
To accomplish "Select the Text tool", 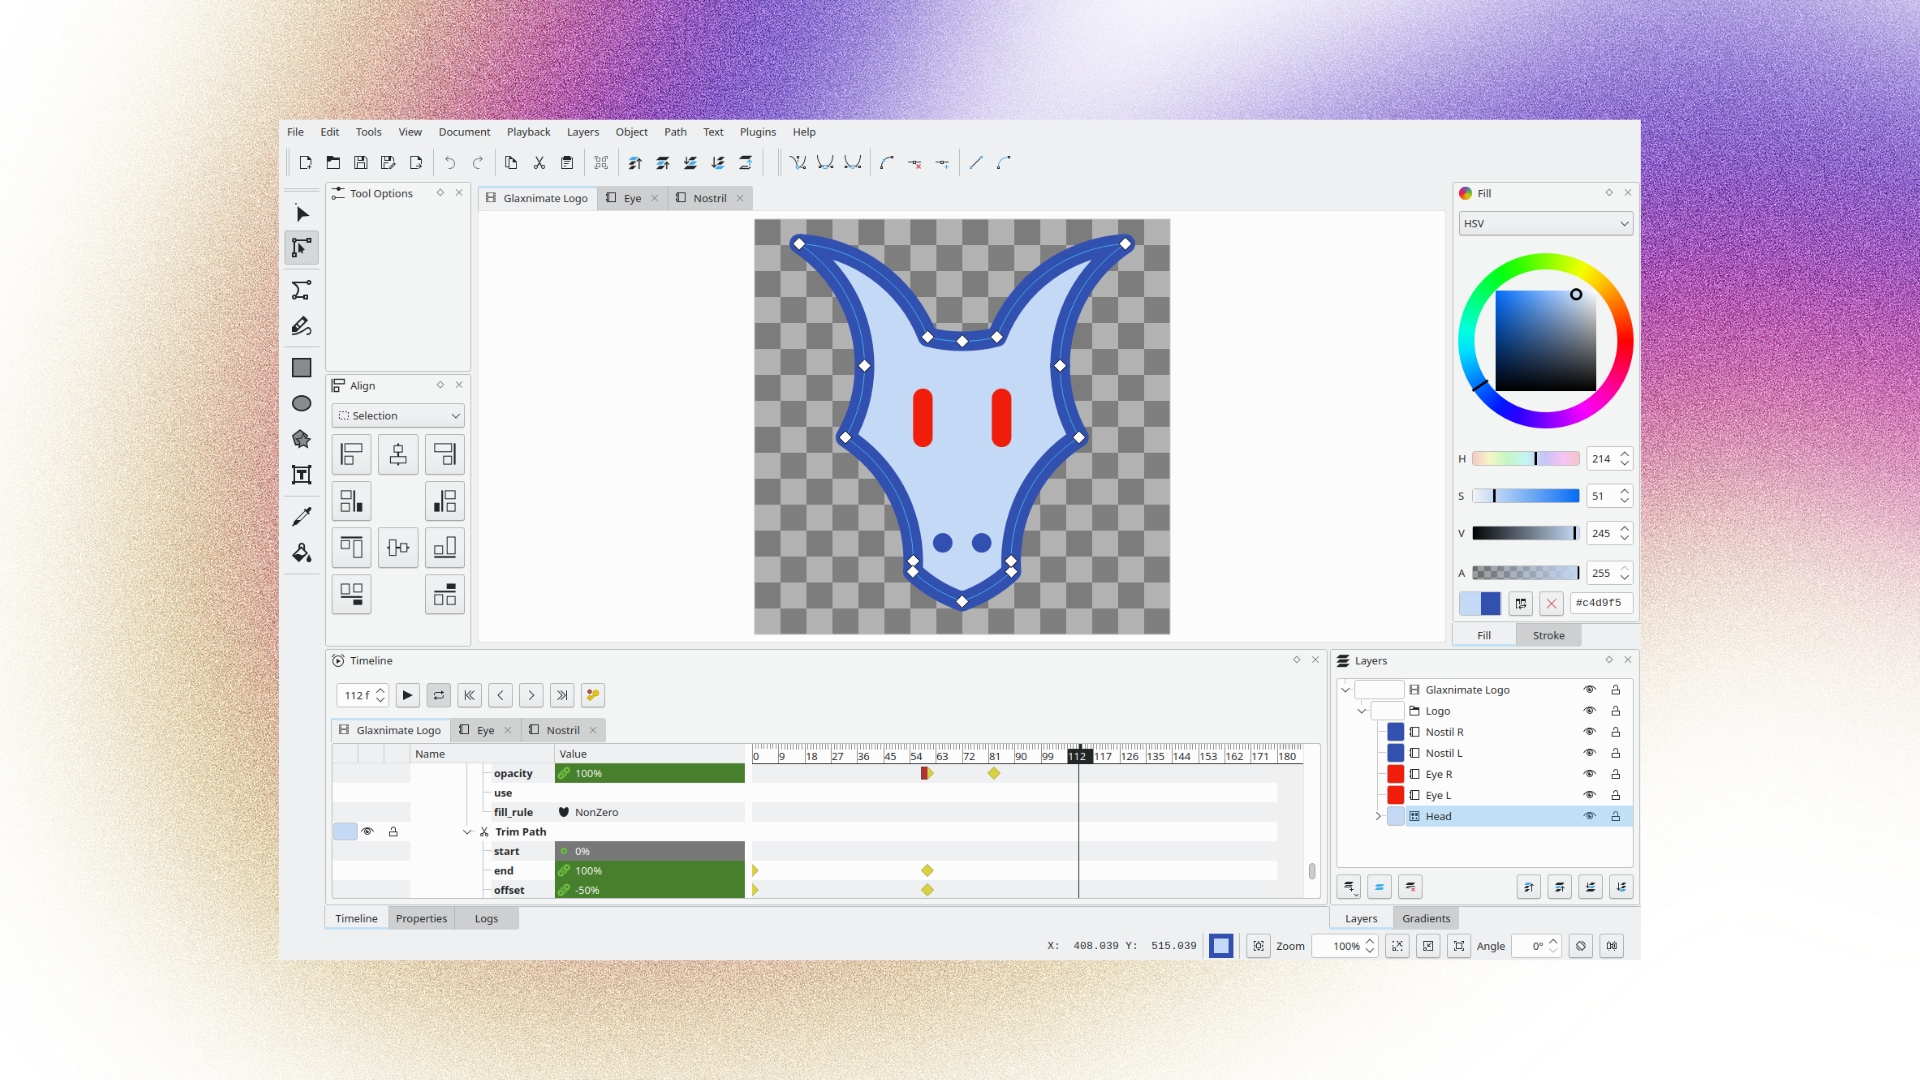I will [x=301, y=475].
